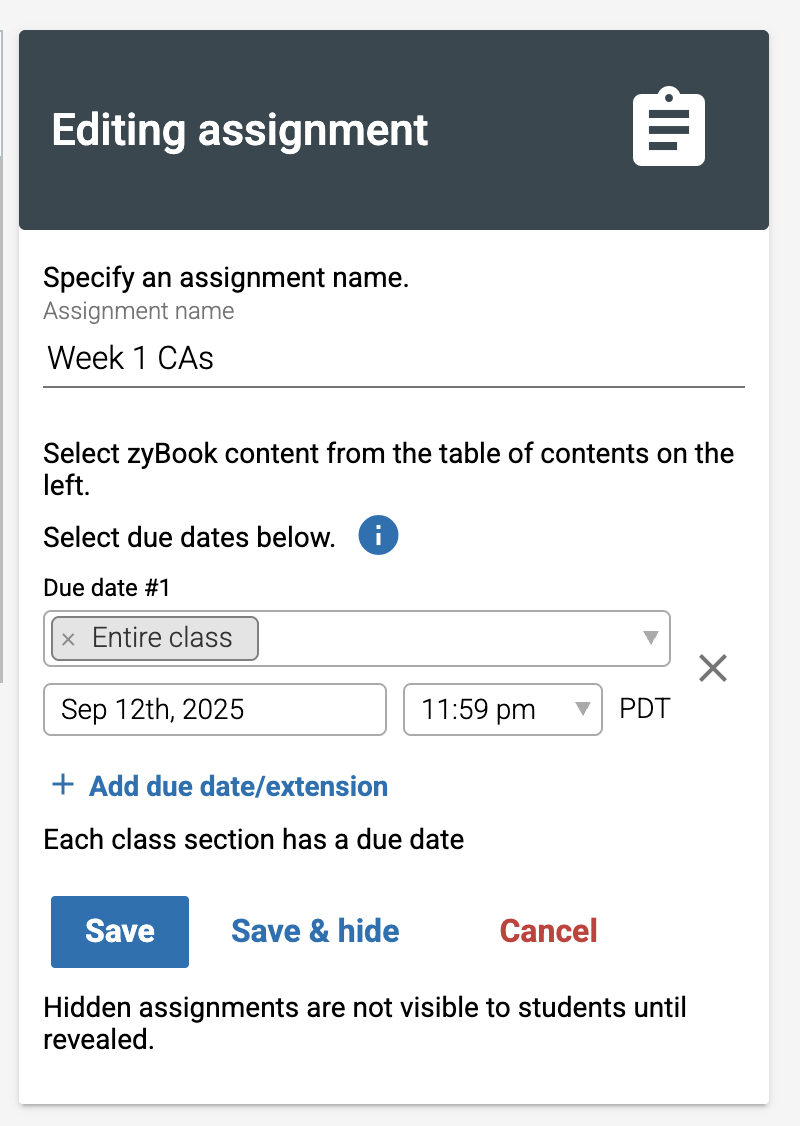Image resolution: width=800 pixels, height=1126 pixels.
Task: Click the Editing assignment header title
Action: click(x=240, y=131)
